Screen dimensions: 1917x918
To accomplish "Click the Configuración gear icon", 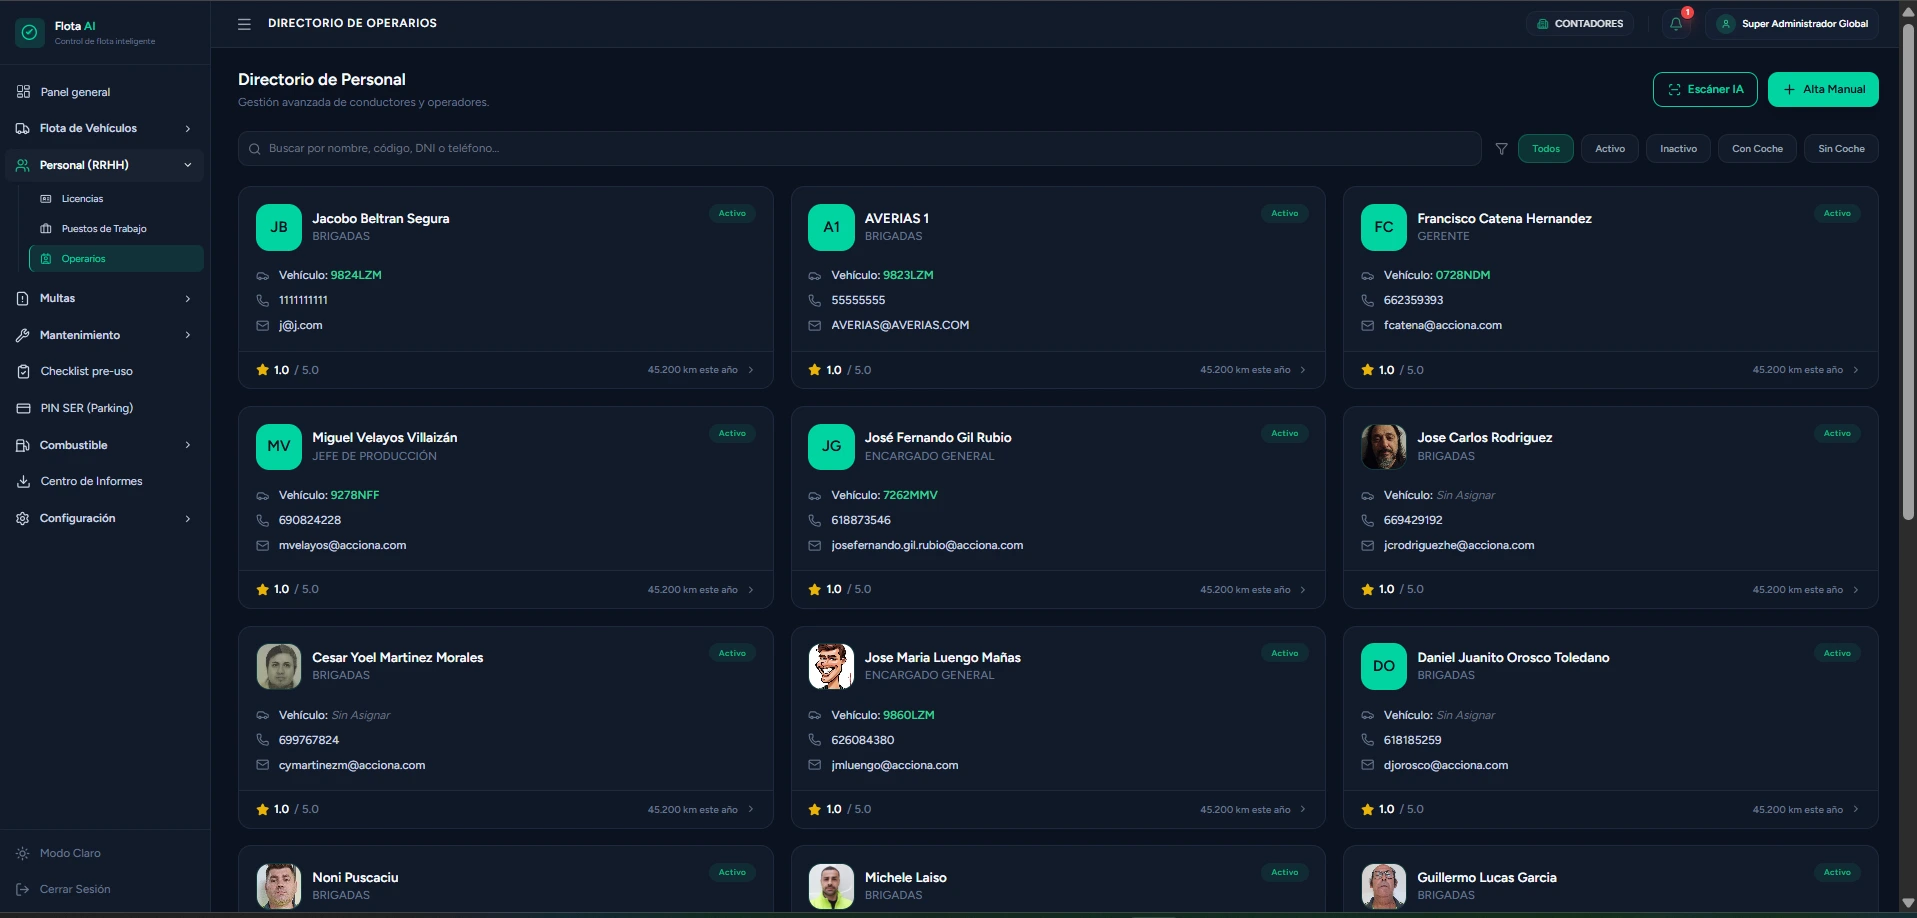I will point(23,518).
